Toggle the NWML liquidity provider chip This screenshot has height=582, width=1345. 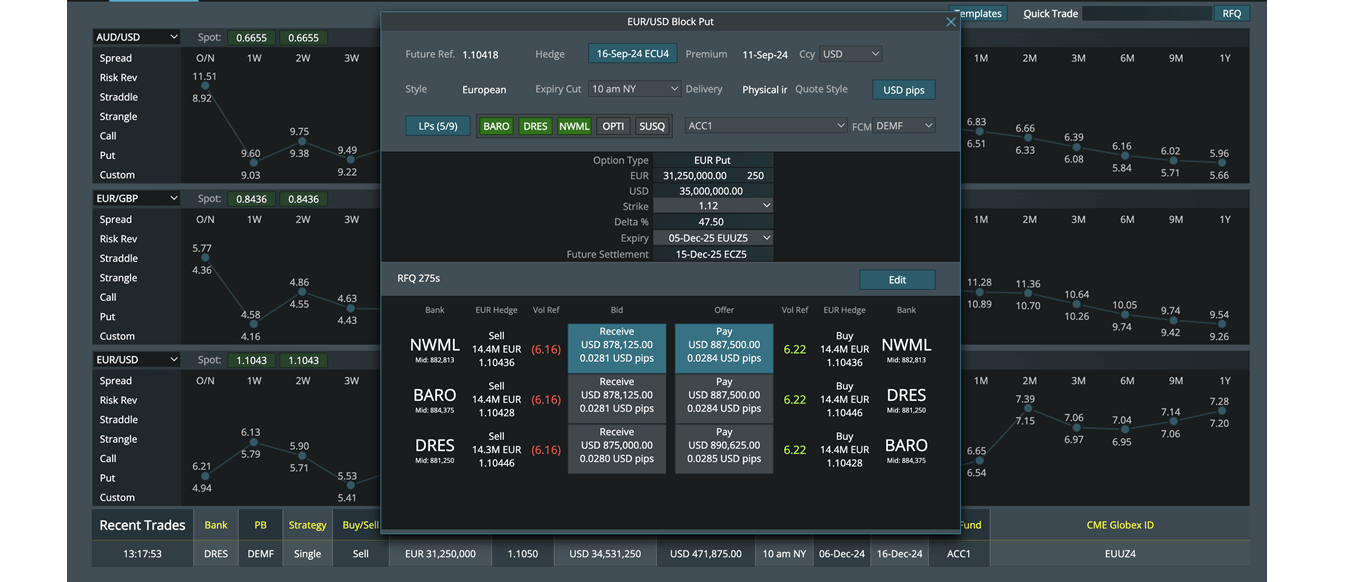tap(574, 126)
